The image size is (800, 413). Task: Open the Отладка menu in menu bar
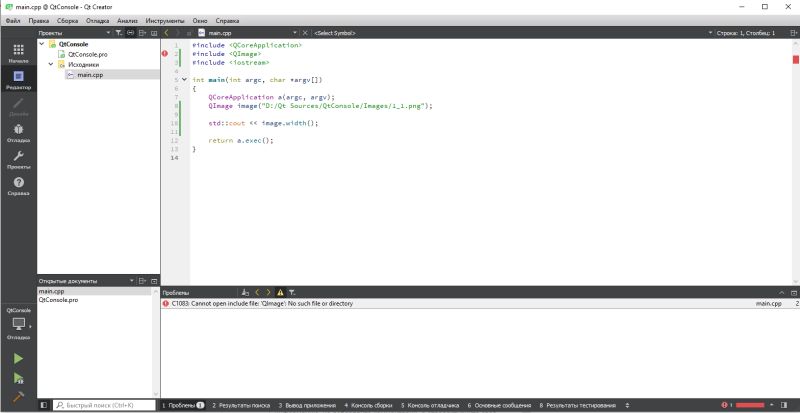[x=97, y=21]
